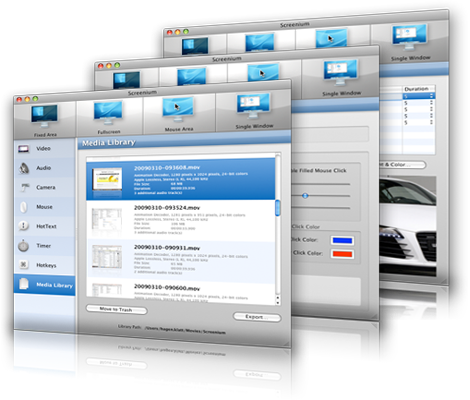Screen dimensions: 470x400
Task: Open Video settings in sidebar
Action: 44,148
